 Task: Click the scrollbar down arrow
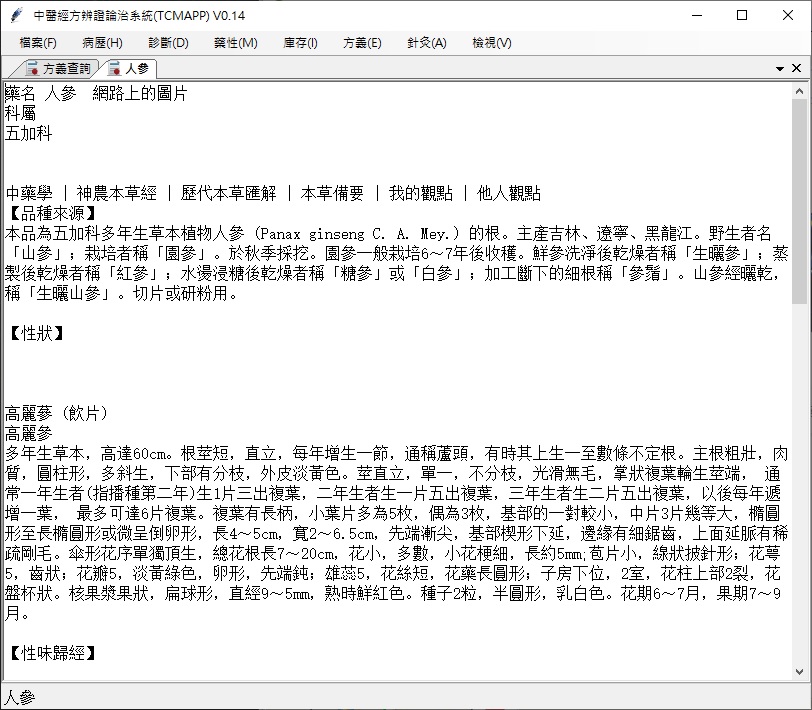(x=800, y=672)
